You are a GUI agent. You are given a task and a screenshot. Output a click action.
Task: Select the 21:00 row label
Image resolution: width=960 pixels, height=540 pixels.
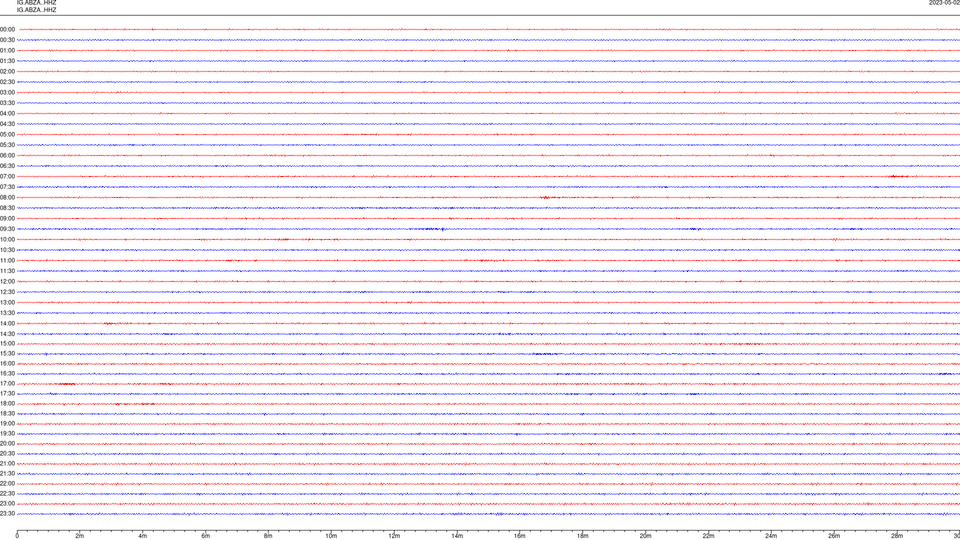pos(7,463)
